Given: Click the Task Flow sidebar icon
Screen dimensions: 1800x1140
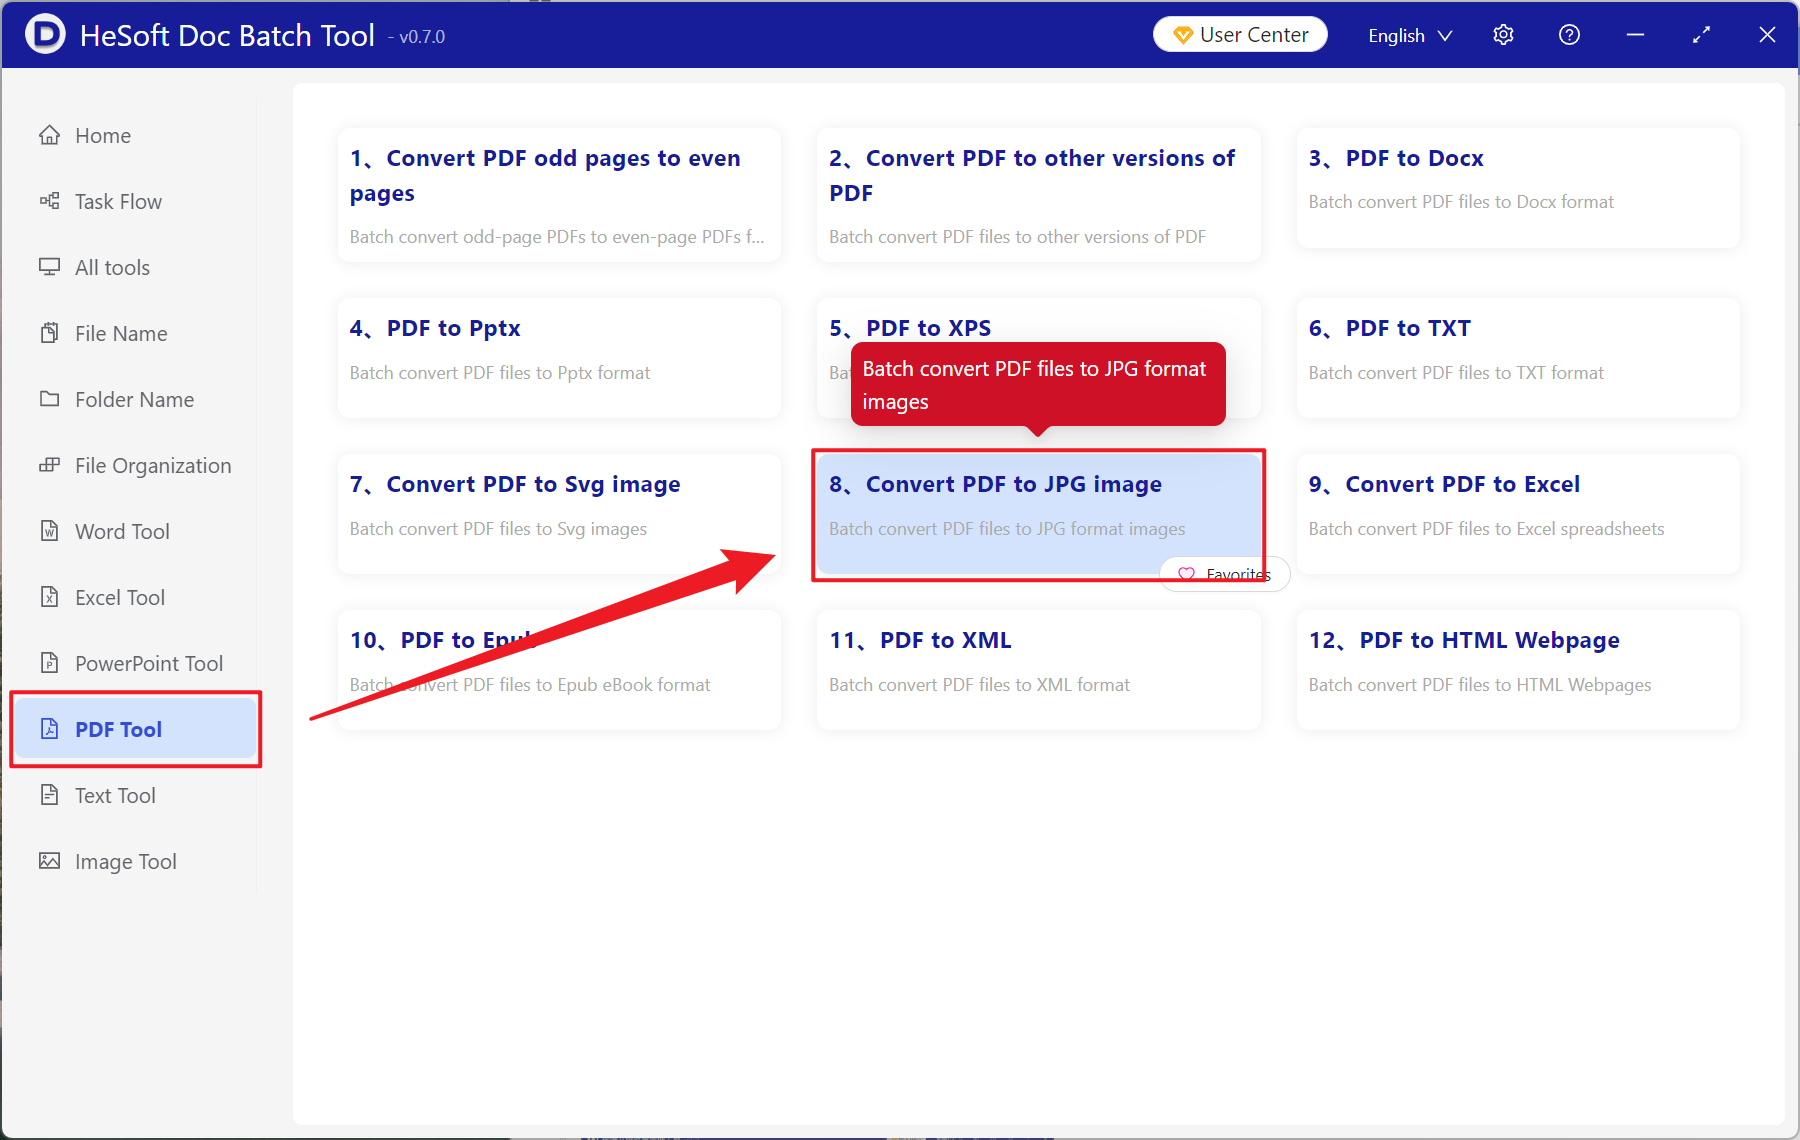Looking at the screenshot, I should tap(49, 201).
